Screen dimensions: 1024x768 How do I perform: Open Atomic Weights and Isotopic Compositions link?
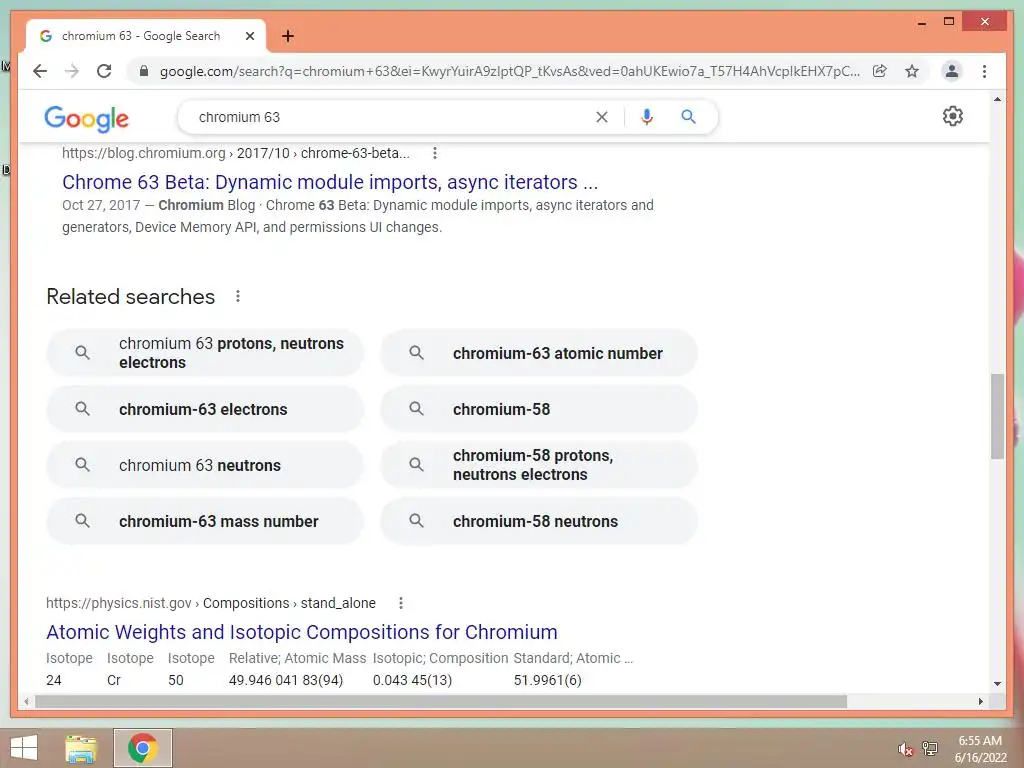pos(302,632)
